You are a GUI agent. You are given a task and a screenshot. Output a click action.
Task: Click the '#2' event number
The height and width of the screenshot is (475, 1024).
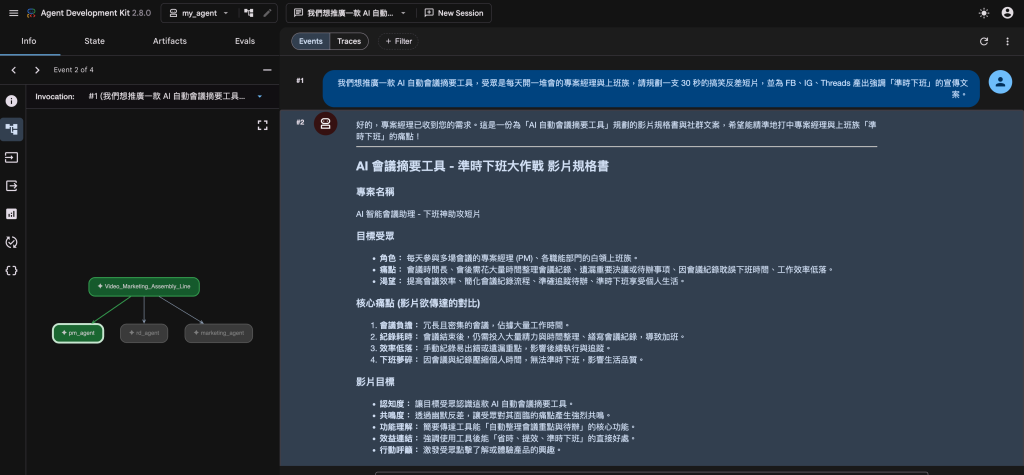pos(300,122)
